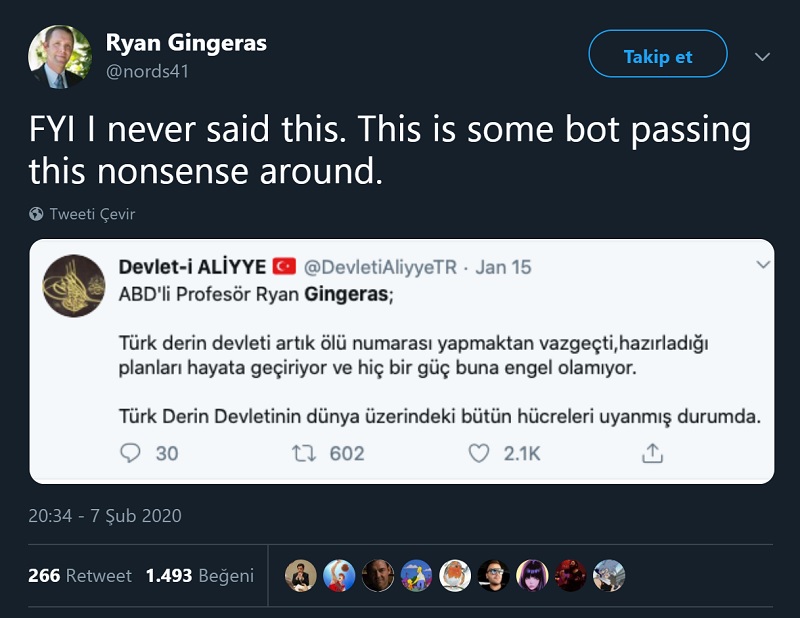Click the globe icon beside Tweeti Çevir
Image resolution: width=800 pixels, height=618 pixels.
point(37,214)
